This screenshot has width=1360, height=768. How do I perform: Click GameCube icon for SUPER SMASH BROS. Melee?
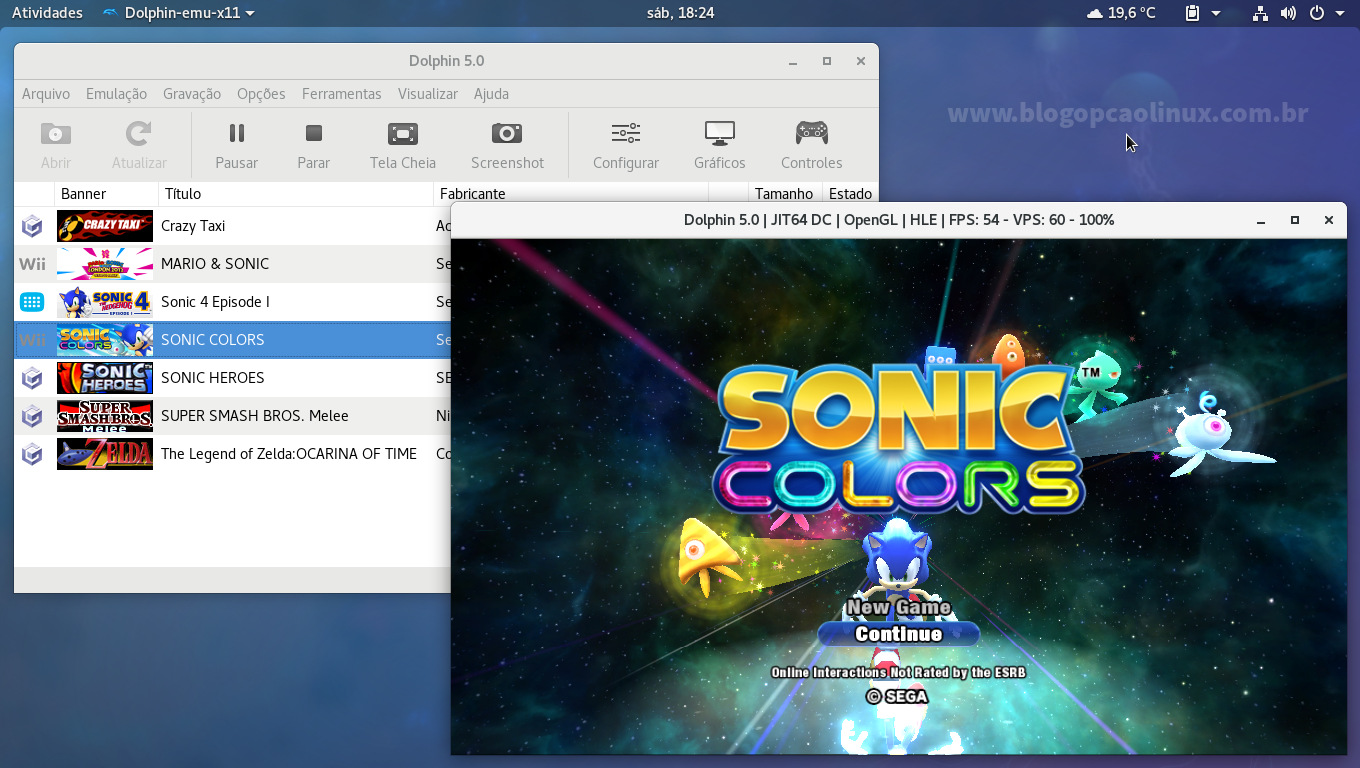[x=32, y=416]
